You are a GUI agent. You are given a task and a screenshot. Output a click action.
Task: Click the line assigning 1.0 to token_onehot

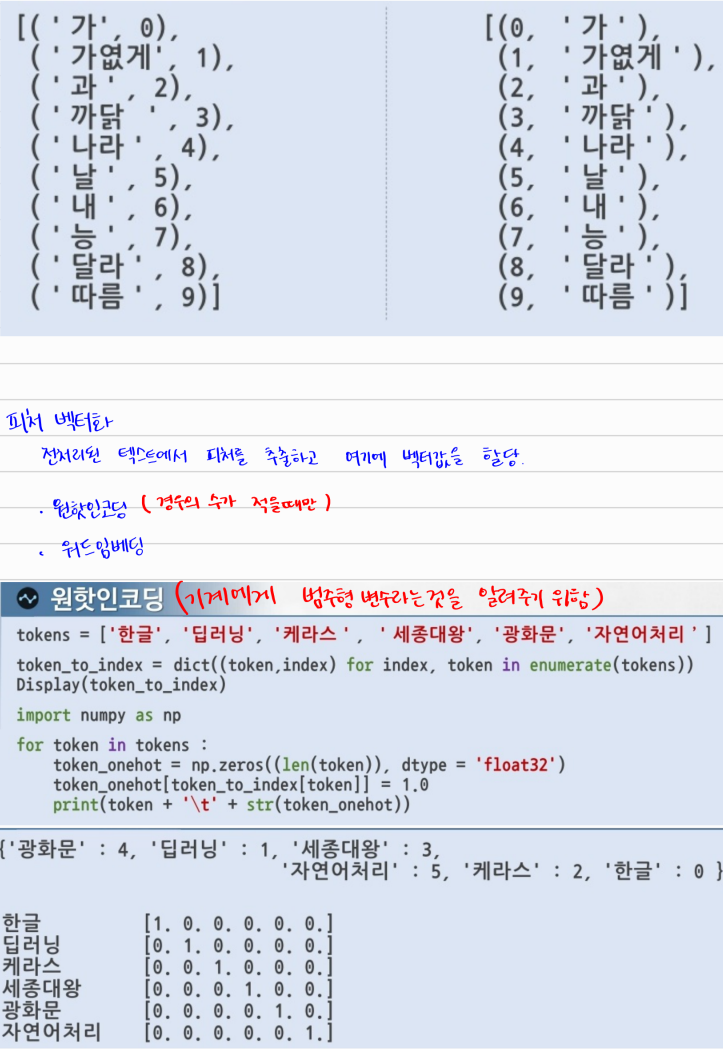point(241,784)
